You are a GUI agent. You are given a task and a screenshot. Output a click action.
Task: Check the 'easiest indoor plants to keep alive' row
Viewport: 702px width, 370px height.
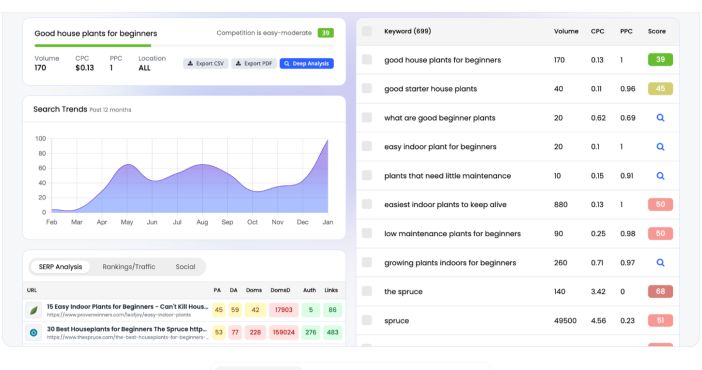click(367, 204)
